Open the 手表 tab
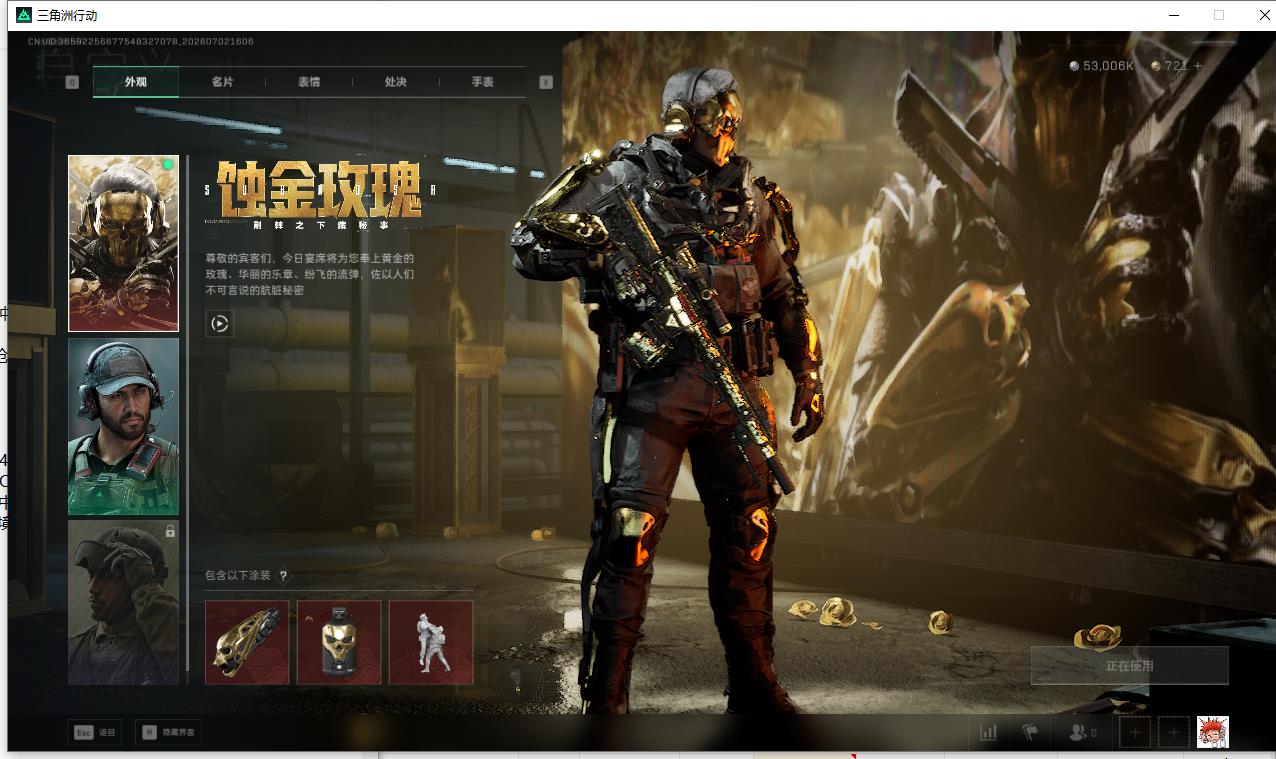Image resolution: width=1276 pixels, height=759 pixels. [x=483, y=82]
